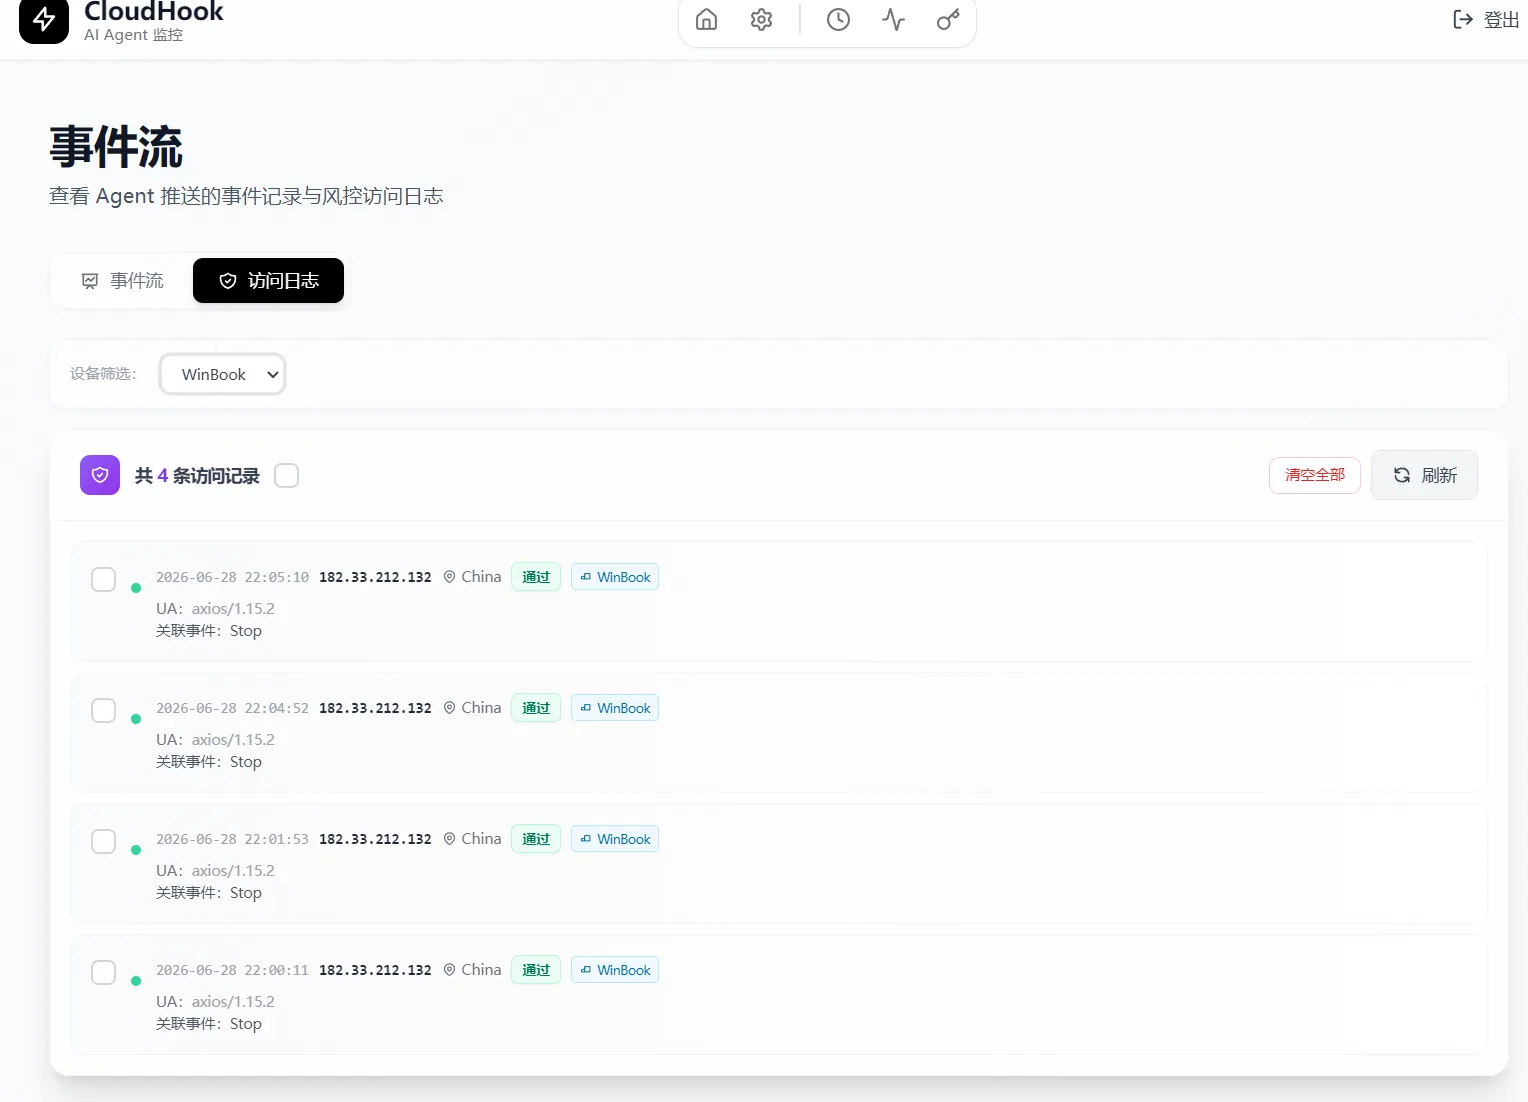
Task: Click the CloudHook lightning logo icon
Action: [44, 19]
